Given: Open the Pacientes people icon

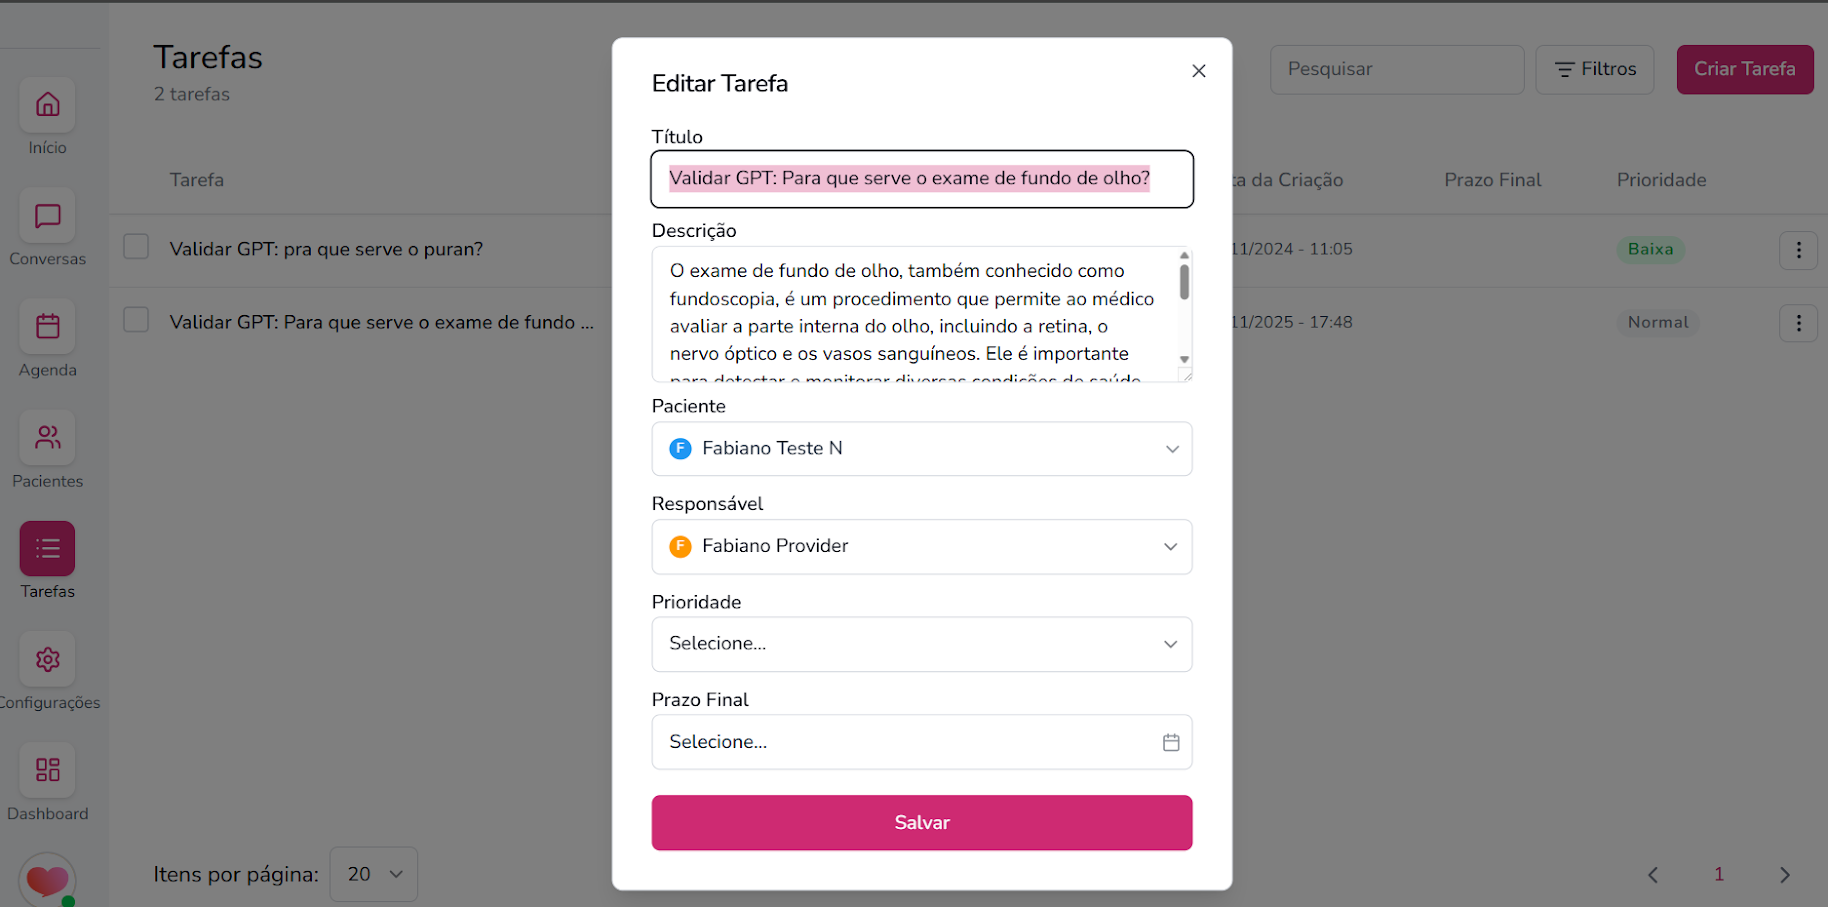Looking at the screenshot, I should tap(47, 438).
